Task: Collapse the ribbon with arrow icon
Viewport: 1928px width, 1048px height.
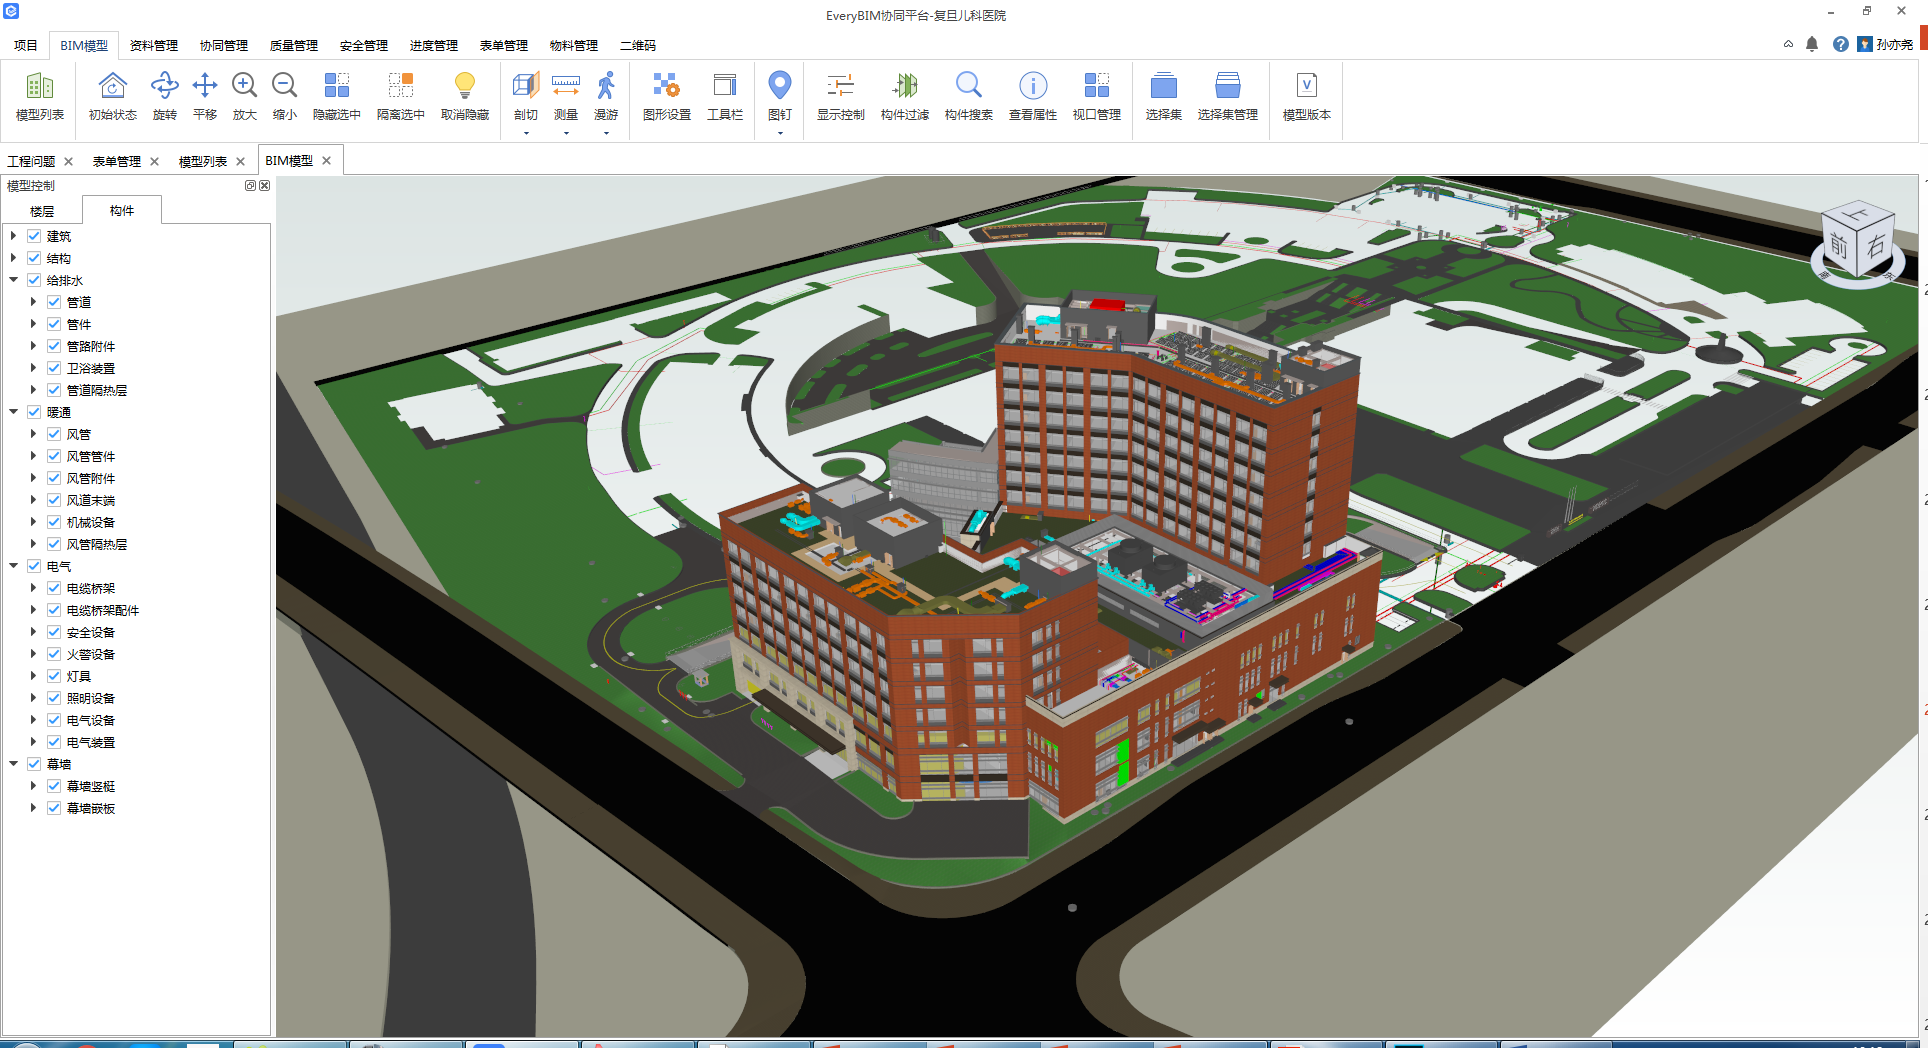Action: click(1788, 44)
